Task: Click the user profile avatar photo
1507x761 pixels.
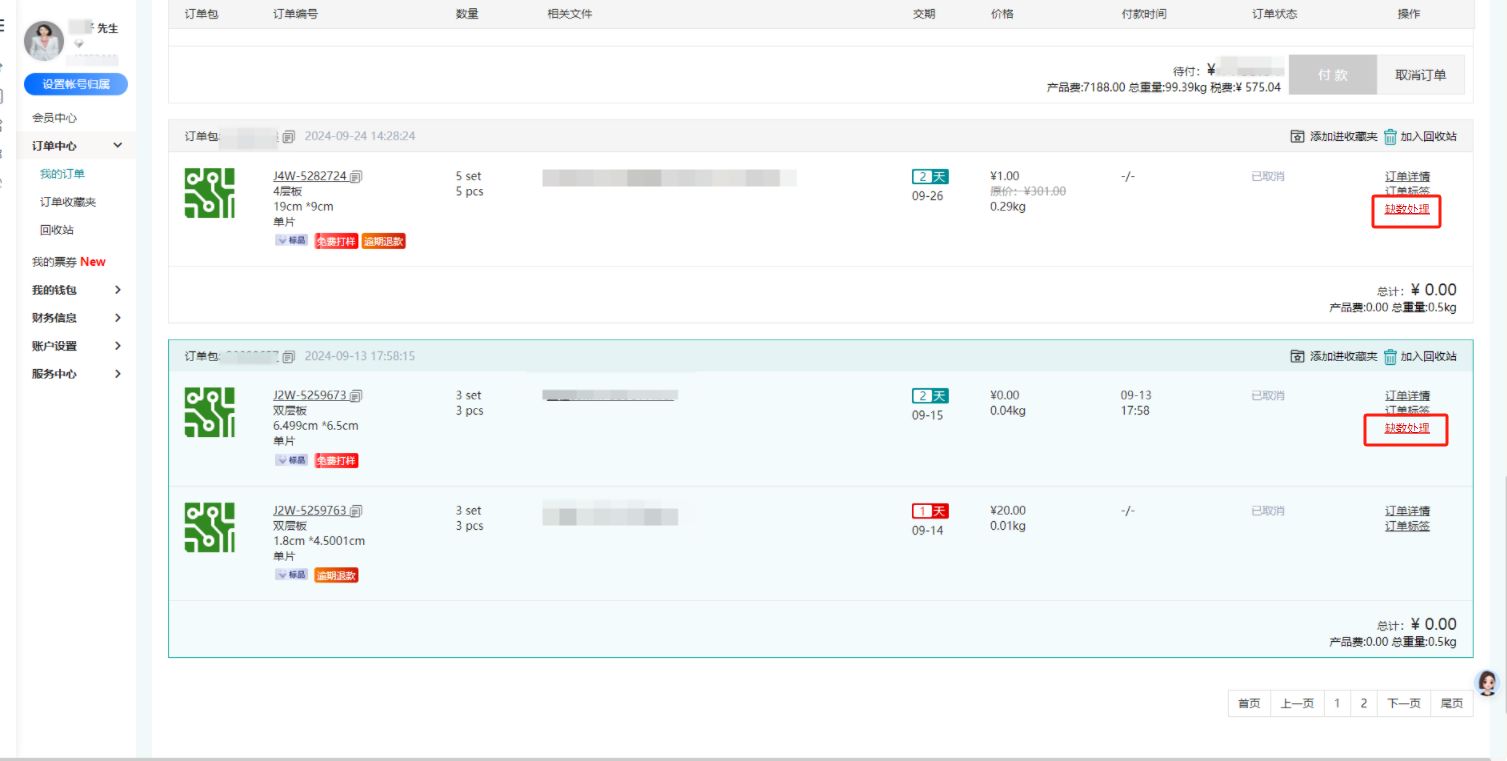Action: pyautogui.click(x=43, y=41)
